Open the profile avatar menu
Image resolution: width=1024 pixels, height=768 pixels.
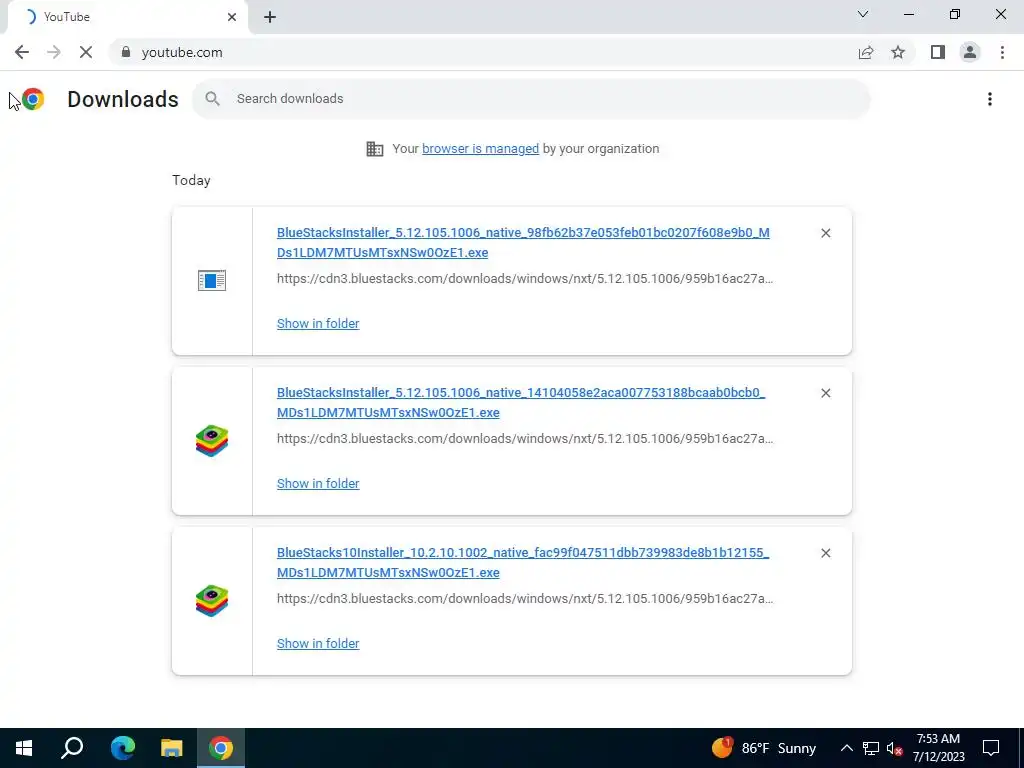click(x=970, y=52)
